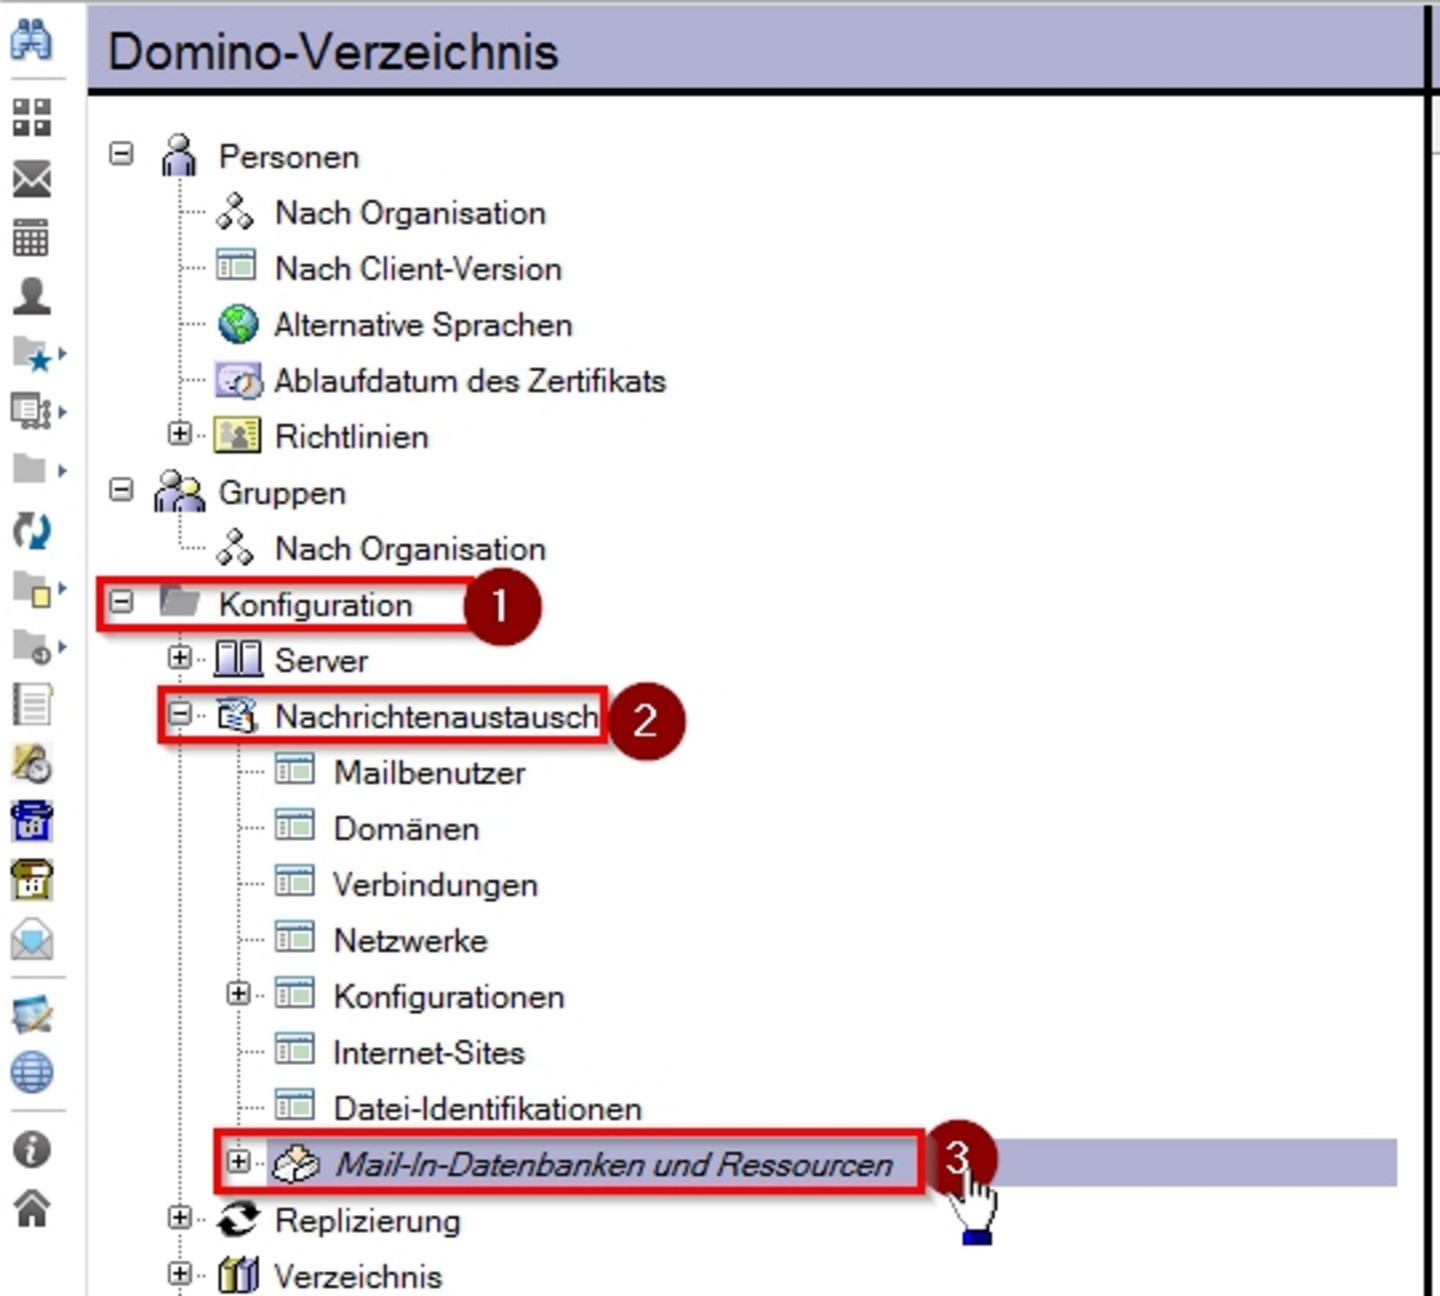
Task: Expand the Richtlinien node
Action: pyautogui.click(x=179, y=433)
